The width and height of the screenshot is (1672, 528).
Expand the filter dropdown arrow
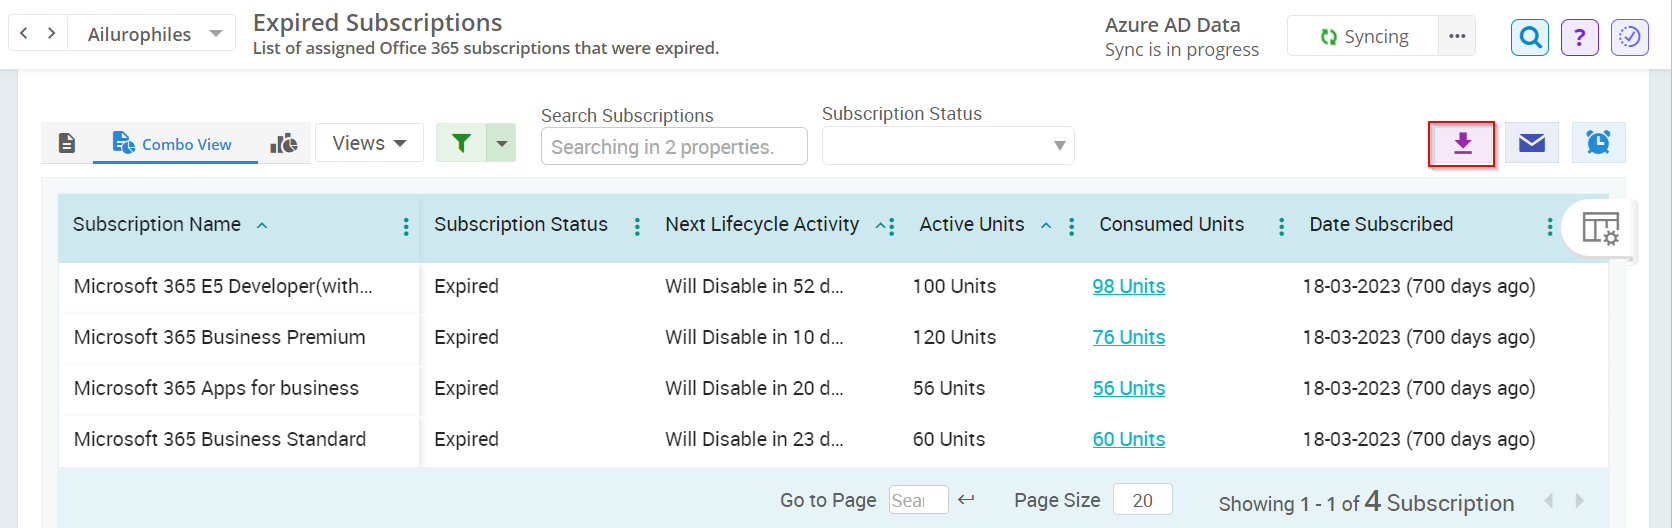click(x=502, y=143)
